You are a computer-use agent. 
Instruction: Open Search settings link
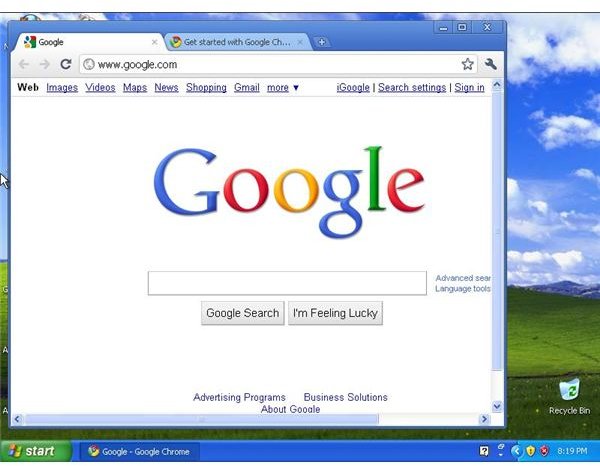coord(412,88)
